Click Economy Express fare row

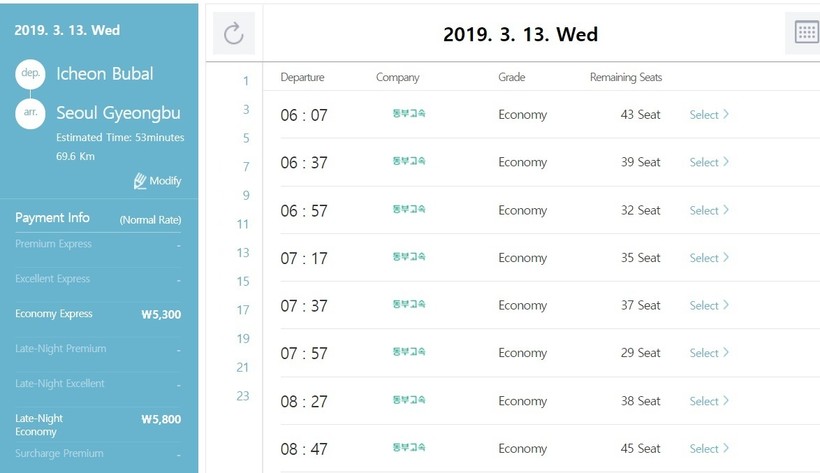(x=98, y=314)
